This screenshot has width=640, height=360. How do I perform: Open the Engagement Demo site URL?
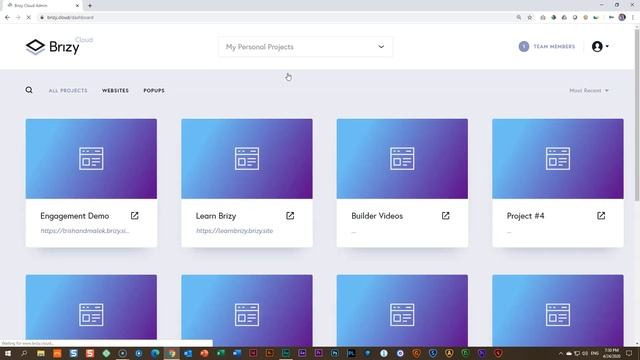click(85, 231)
